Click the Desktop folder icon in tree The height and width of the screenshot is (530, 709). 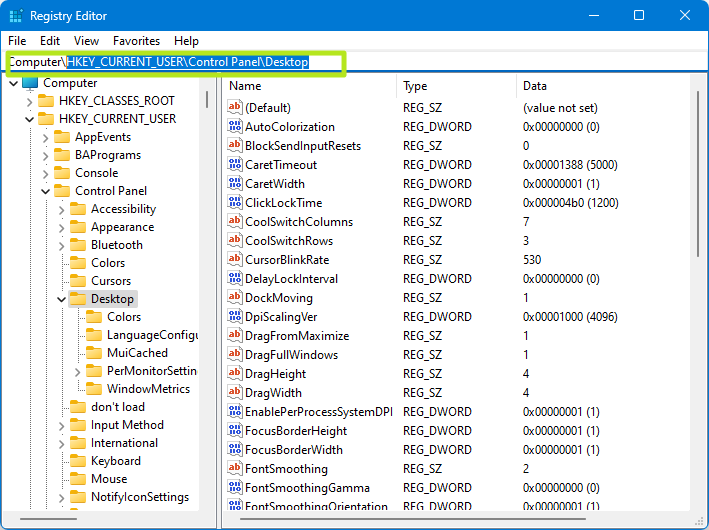click(78, 299)
